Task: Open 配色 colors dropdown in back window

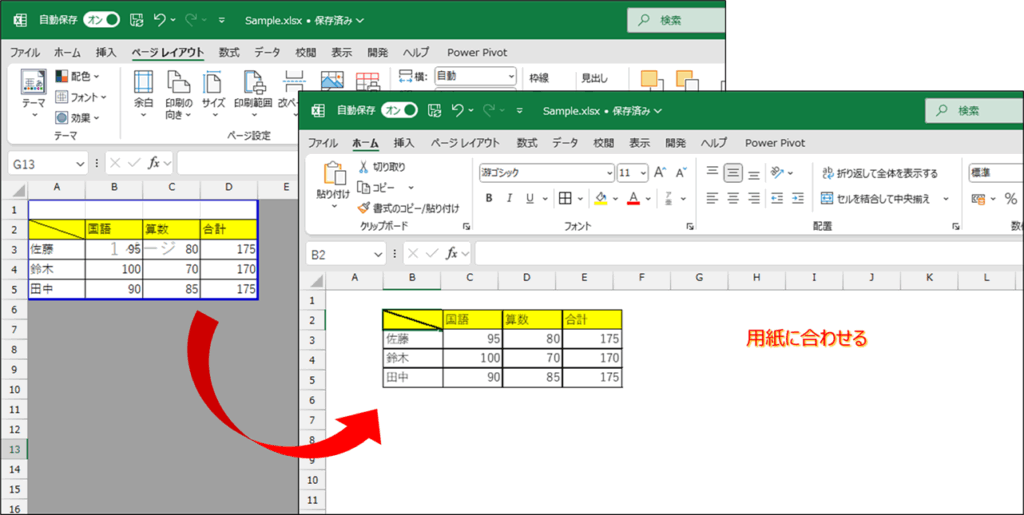Action: point(77,76)
